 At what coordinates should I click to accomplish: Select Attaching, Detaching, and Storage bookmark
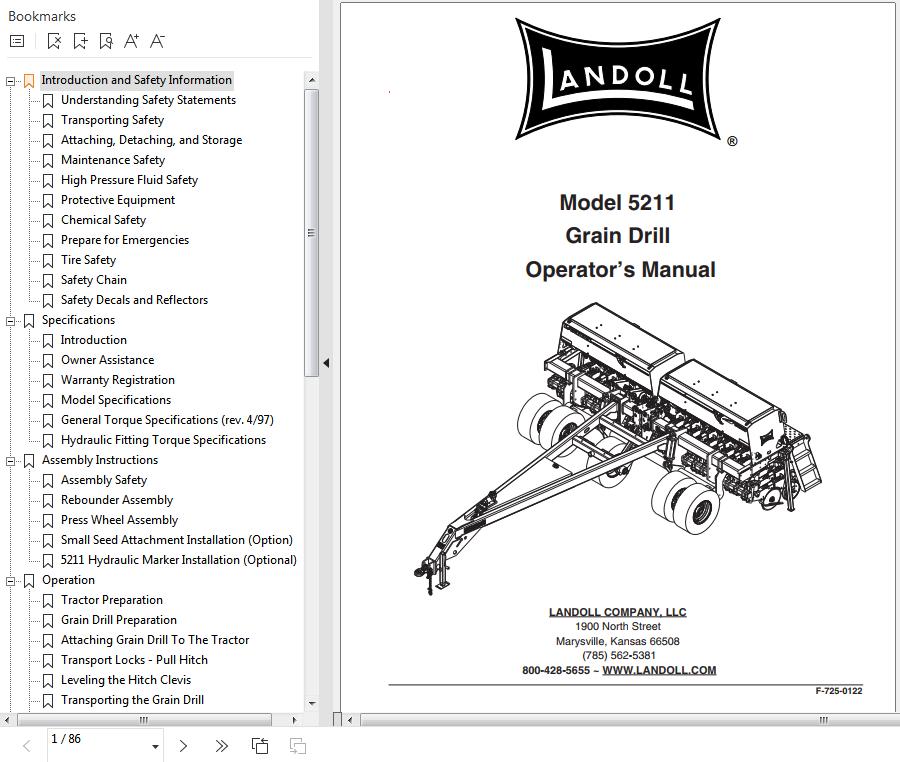point(152,140)
